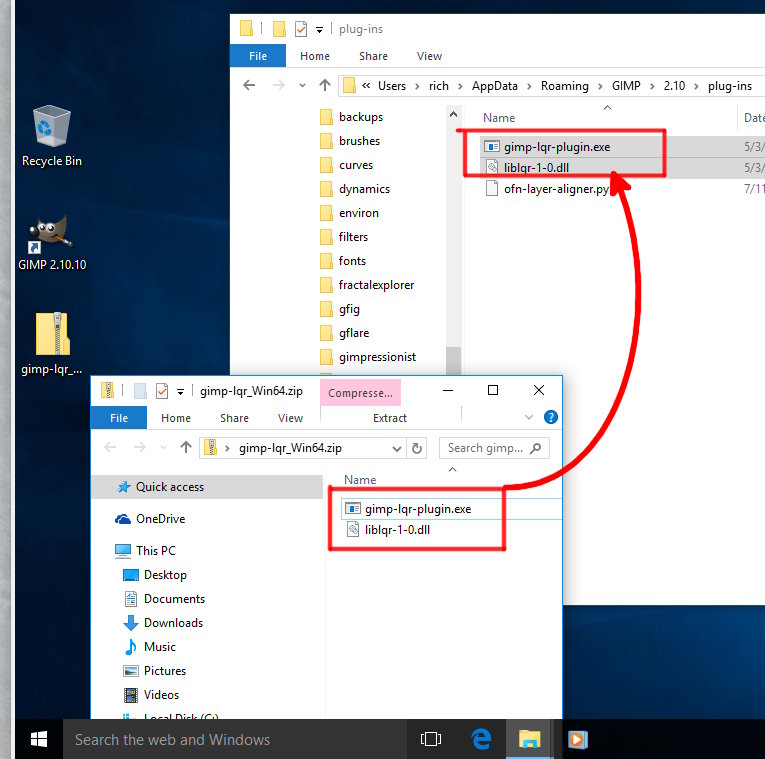The width and height of the screenshot is (765, 759).
Task: Click 2.10 in the breadcrumb path
Action: (x=674, y=86)
